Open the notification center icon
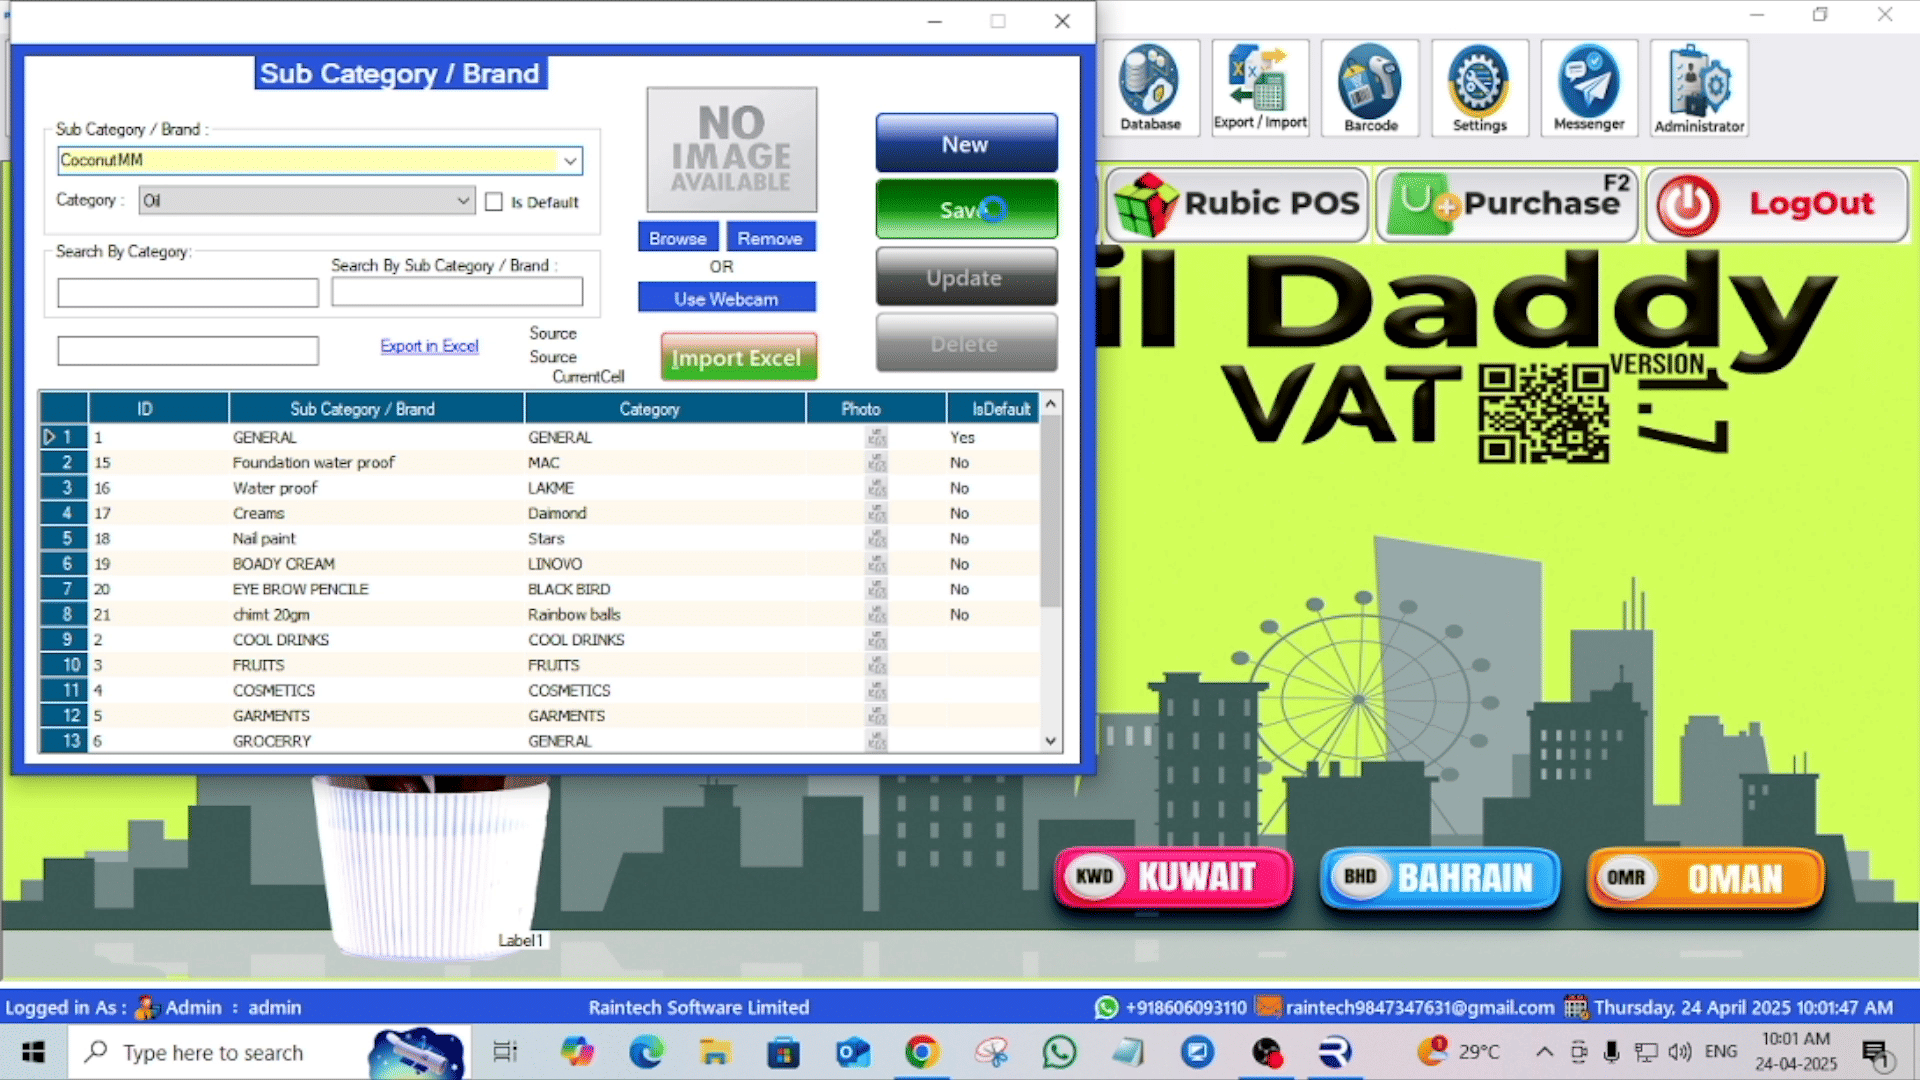The height and width of the screenshot is (1080, 1920). pyautogui.click(x=1876, y=1052)
